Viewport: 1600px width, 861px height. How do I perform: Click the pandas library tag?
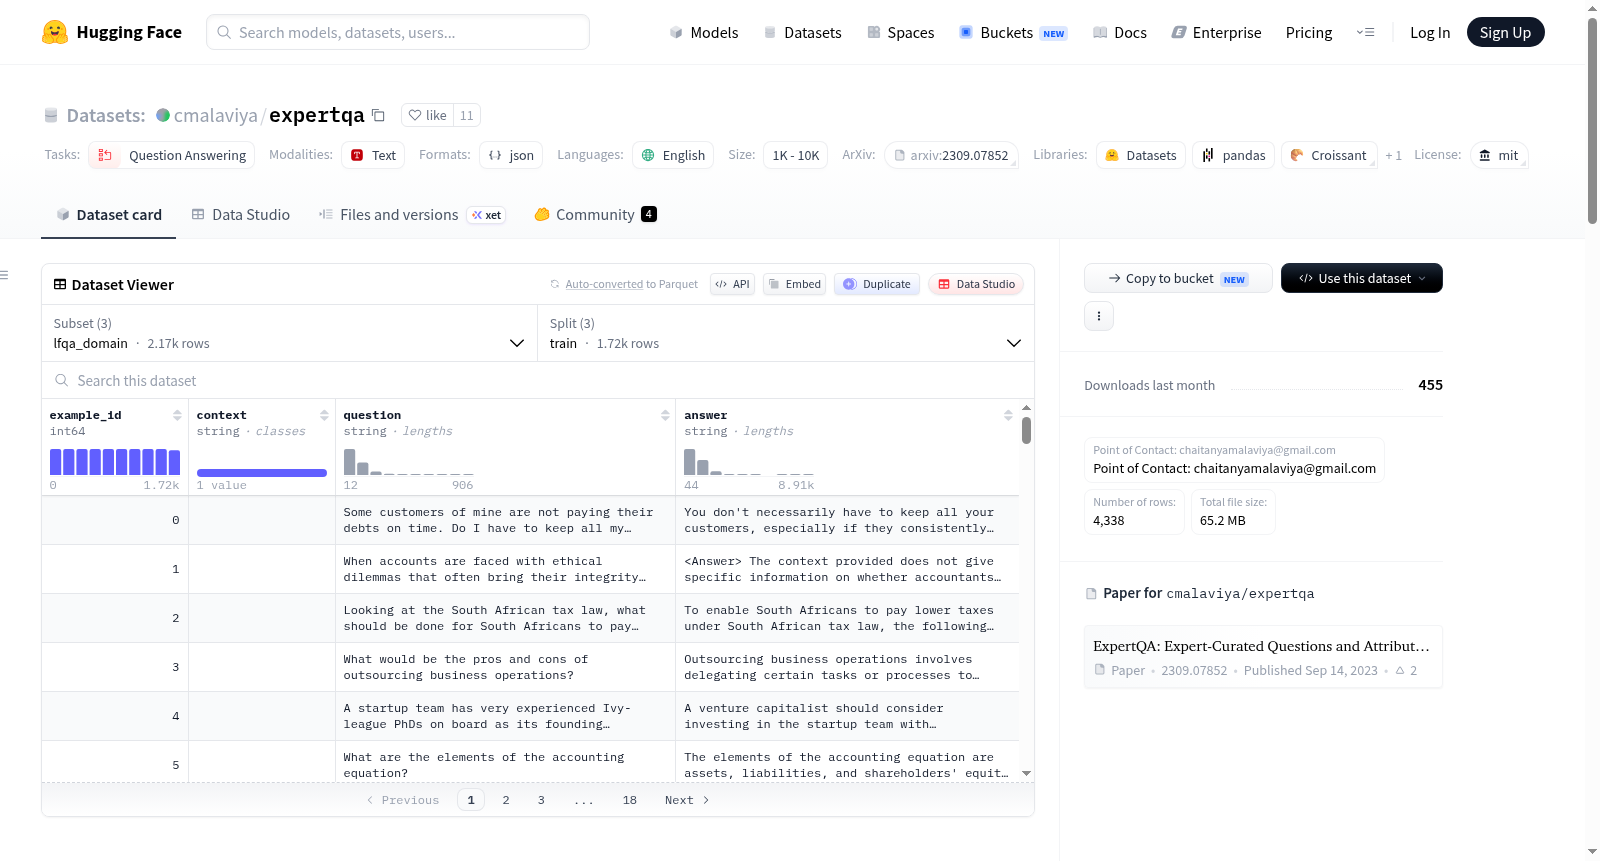(1233, 155)
